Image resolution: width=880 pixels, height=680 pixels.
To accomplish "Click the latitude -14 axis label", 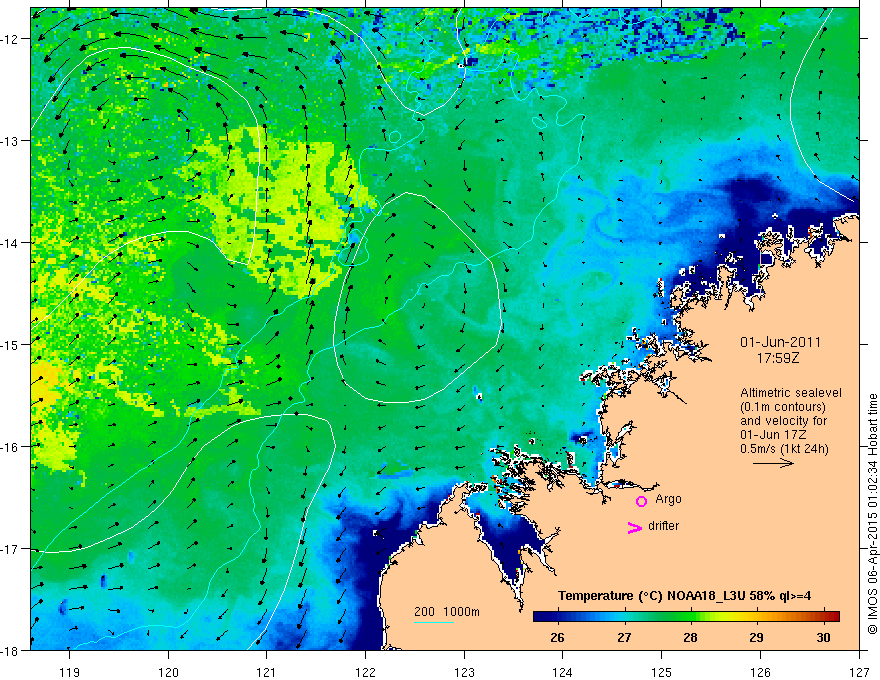I will coord(10,243).
